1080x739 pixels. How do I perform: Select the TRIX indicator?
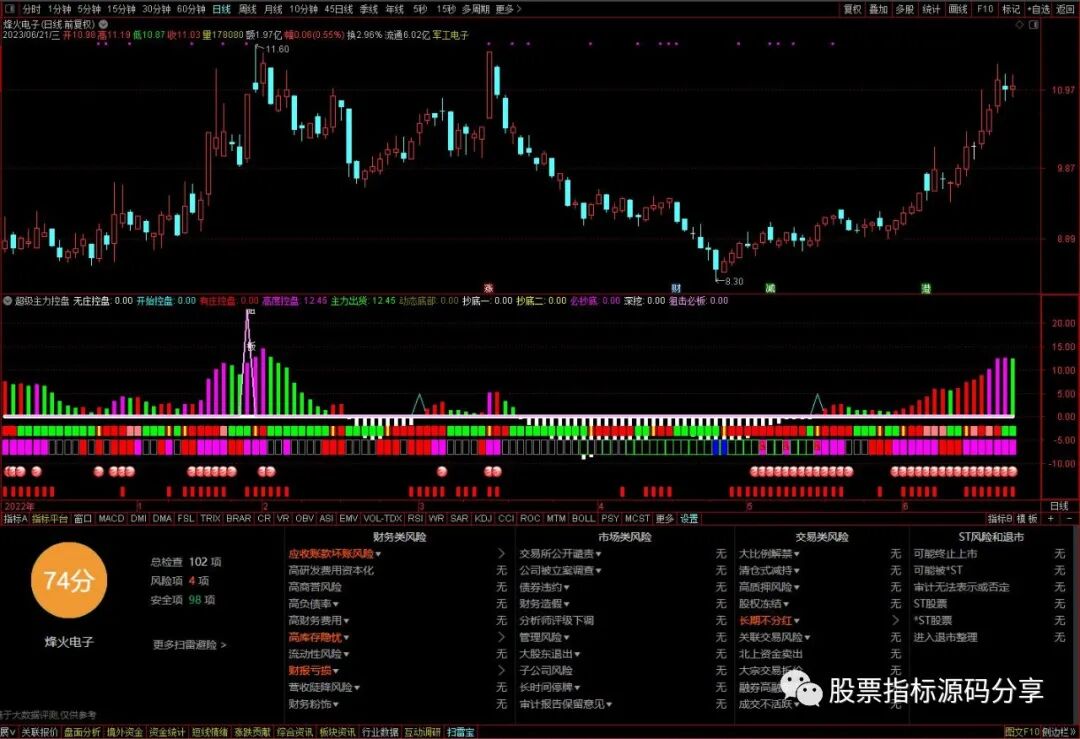tap(210, 518)
